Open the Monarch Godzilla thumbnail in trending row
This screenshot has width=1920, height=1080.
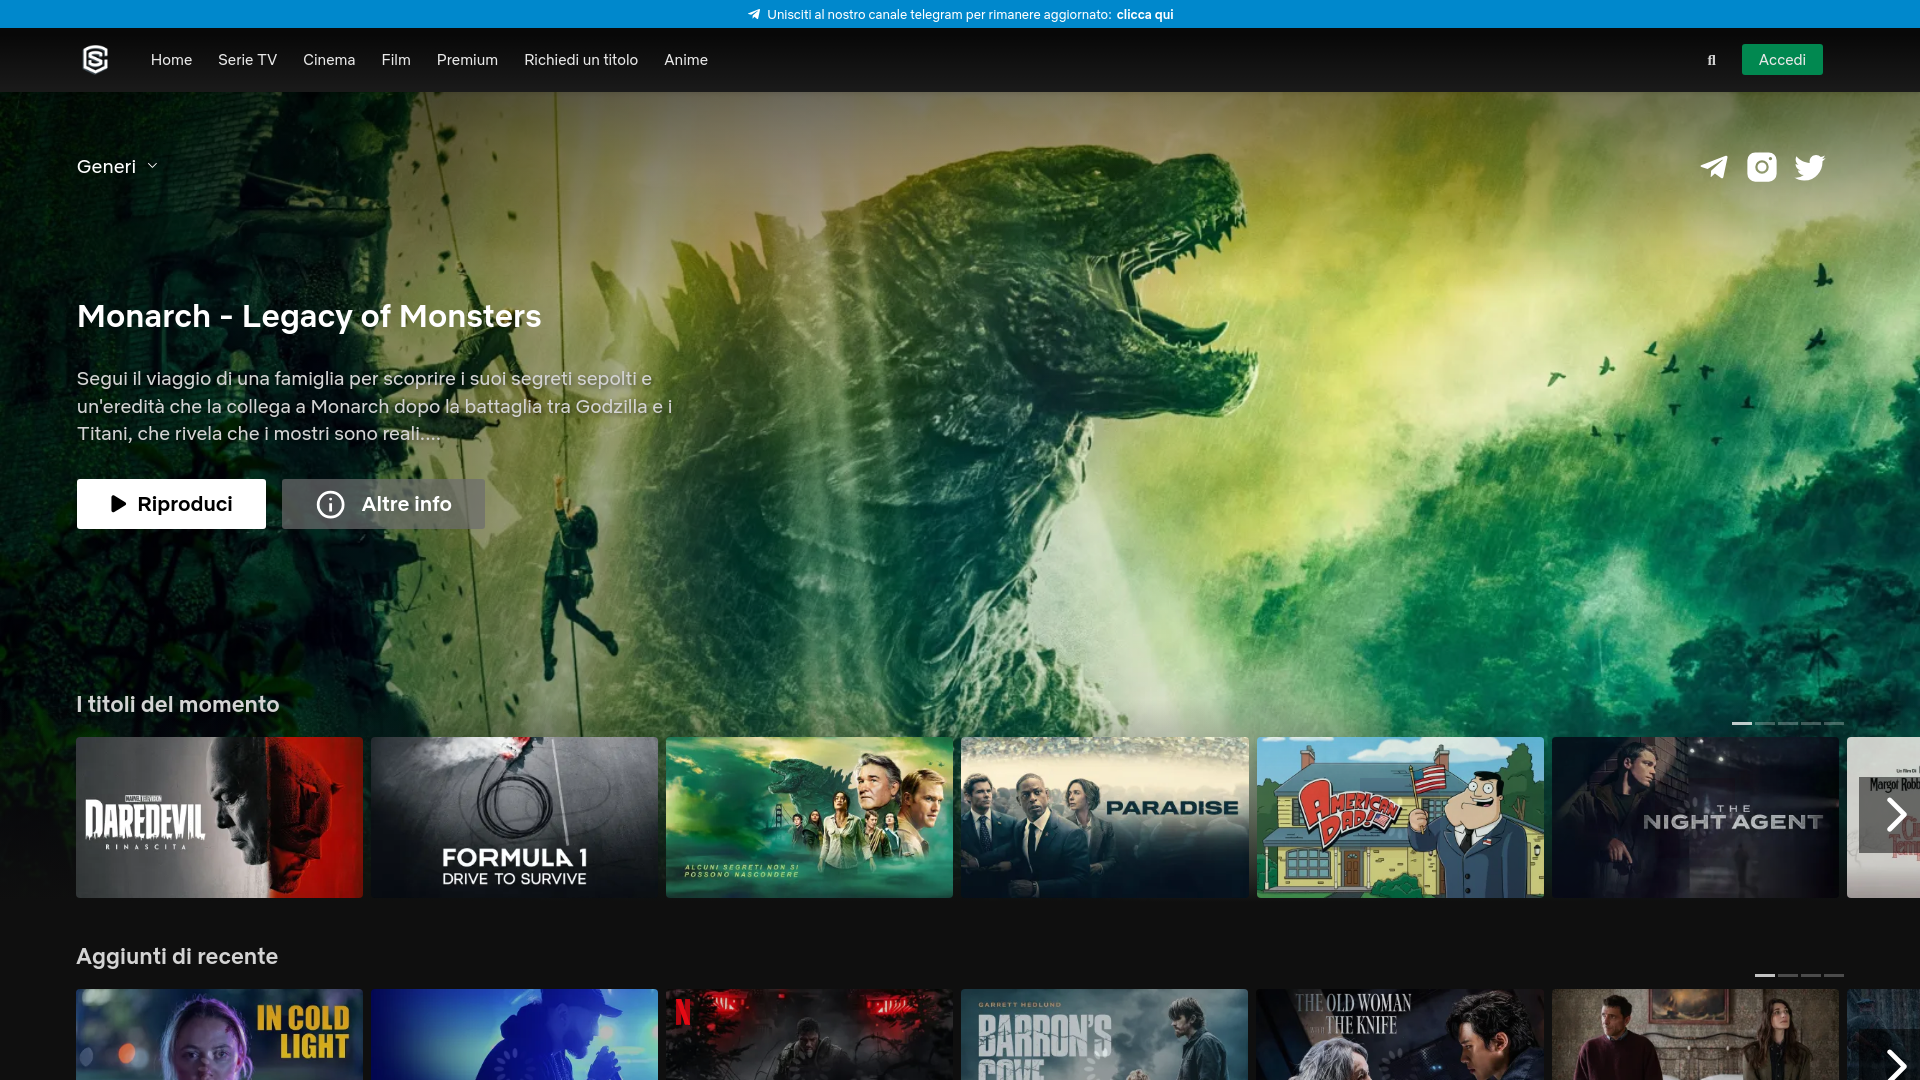pyautogui.click(x=810, y=818)
